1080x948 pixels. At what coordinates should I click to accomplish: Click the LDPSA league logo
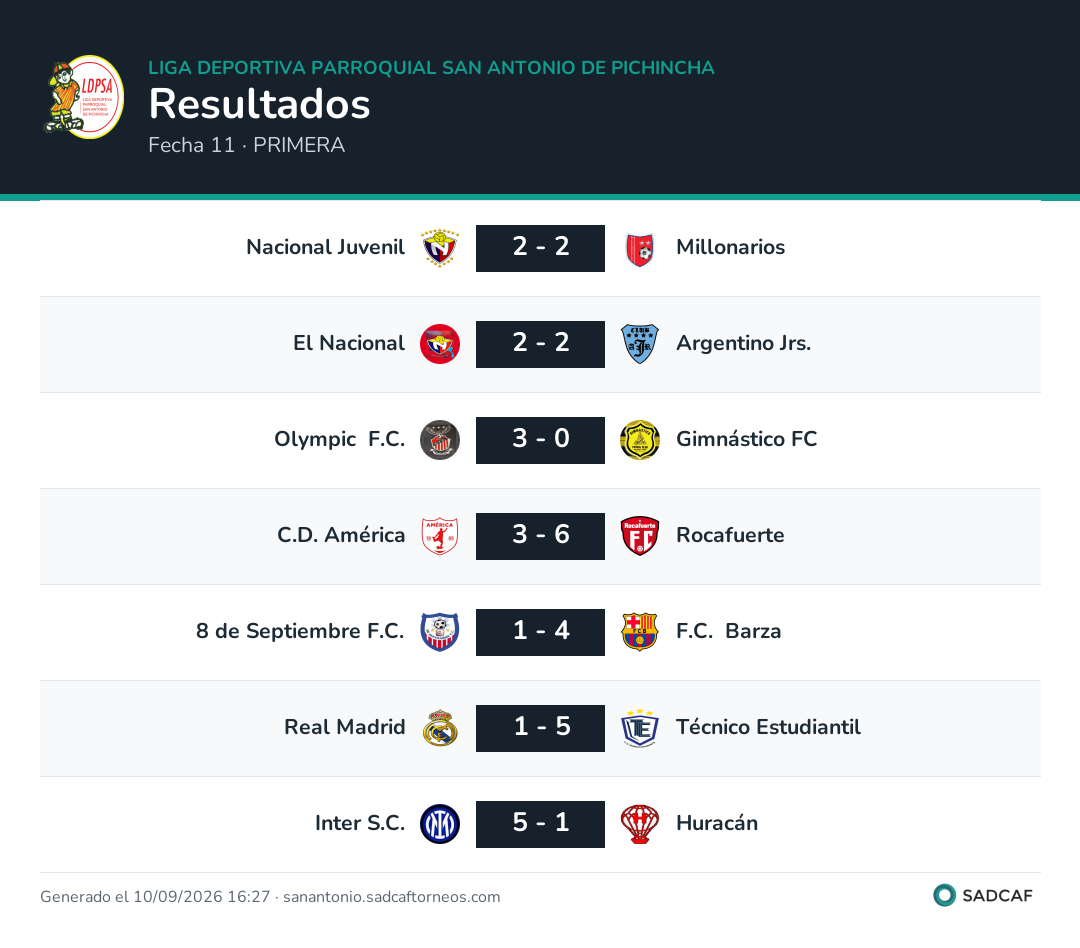point(83,97)
